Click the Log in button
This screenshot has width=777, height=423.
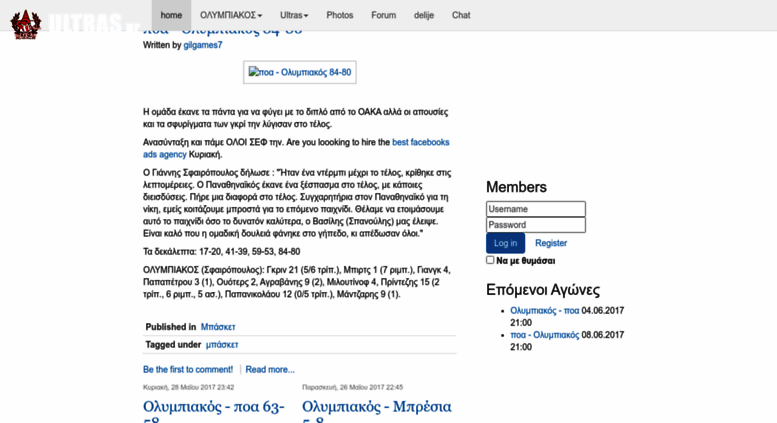click(x=505, y=243)
